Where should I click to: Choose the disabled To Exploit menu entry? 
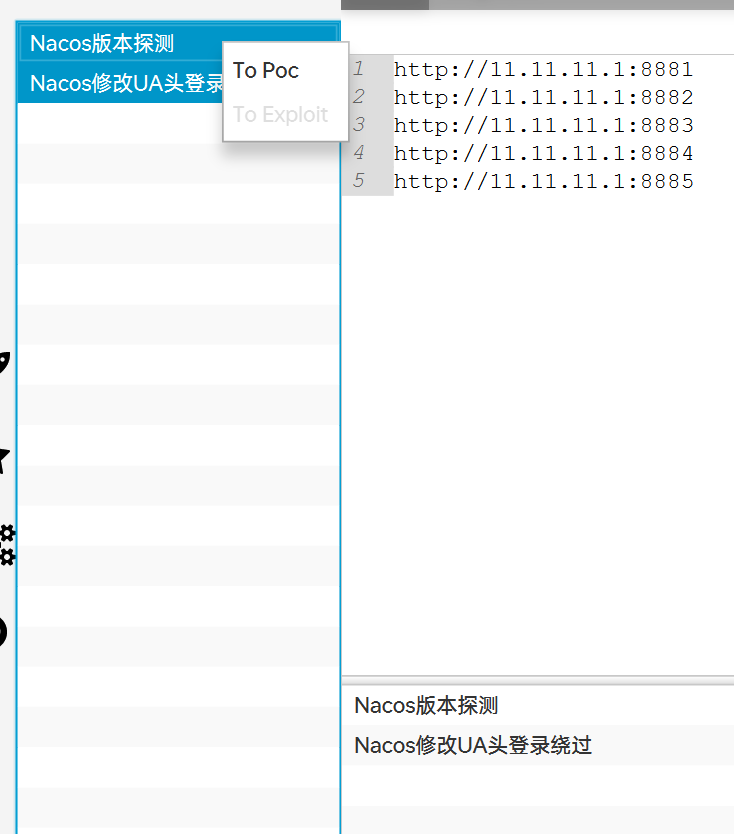(x=280, y=114)
